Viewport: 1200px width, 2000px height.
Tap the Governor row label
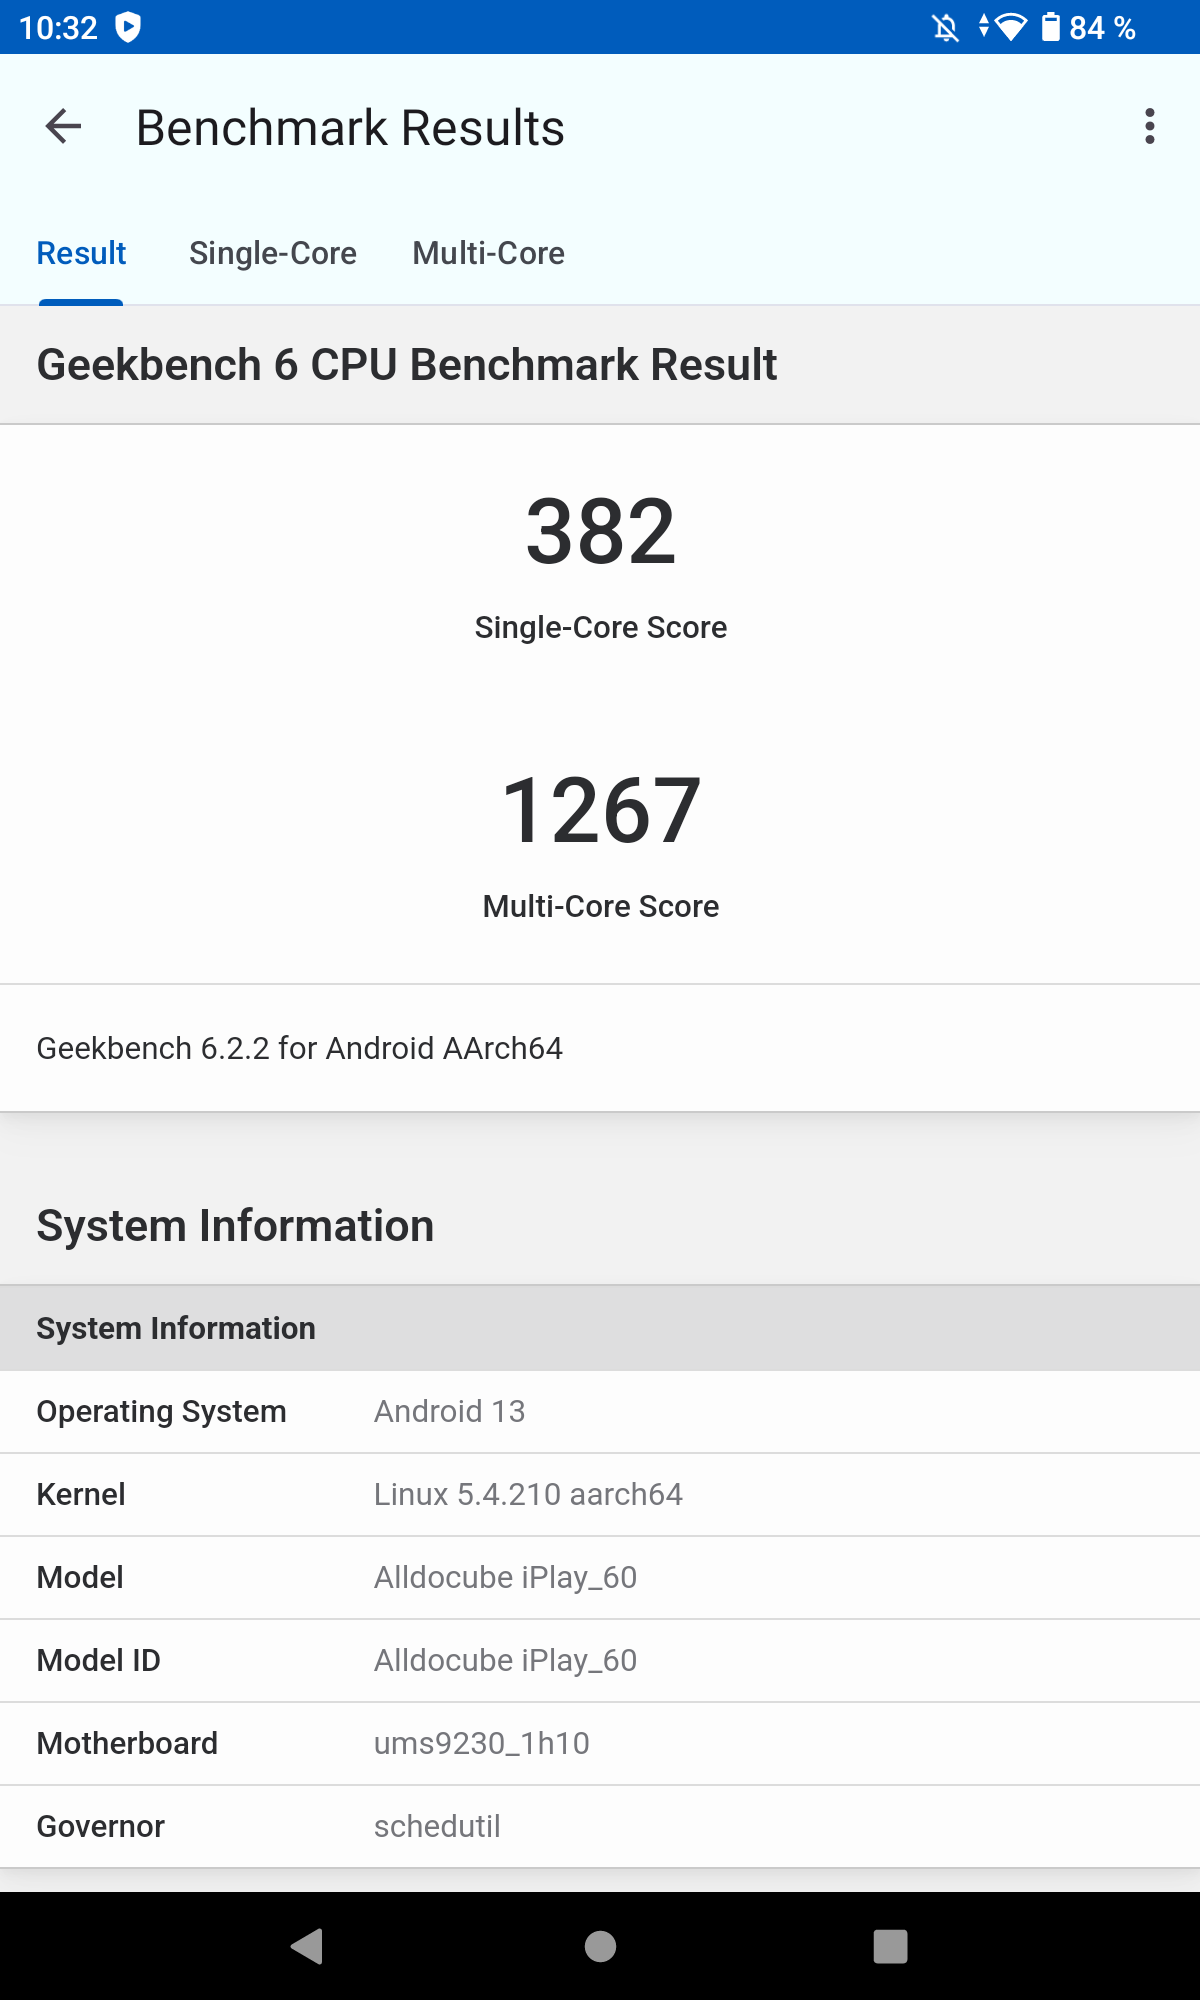point(101,1826)
